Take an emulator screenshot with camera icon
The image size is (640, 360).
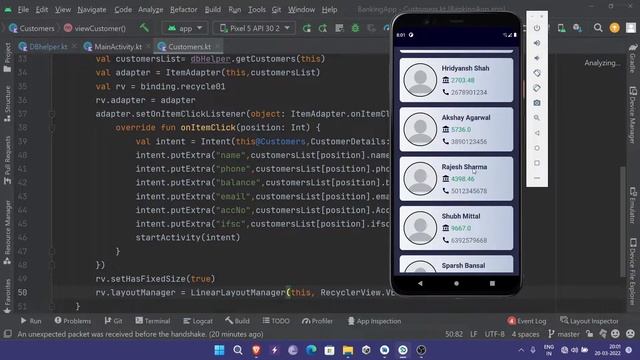coord(537,103)
